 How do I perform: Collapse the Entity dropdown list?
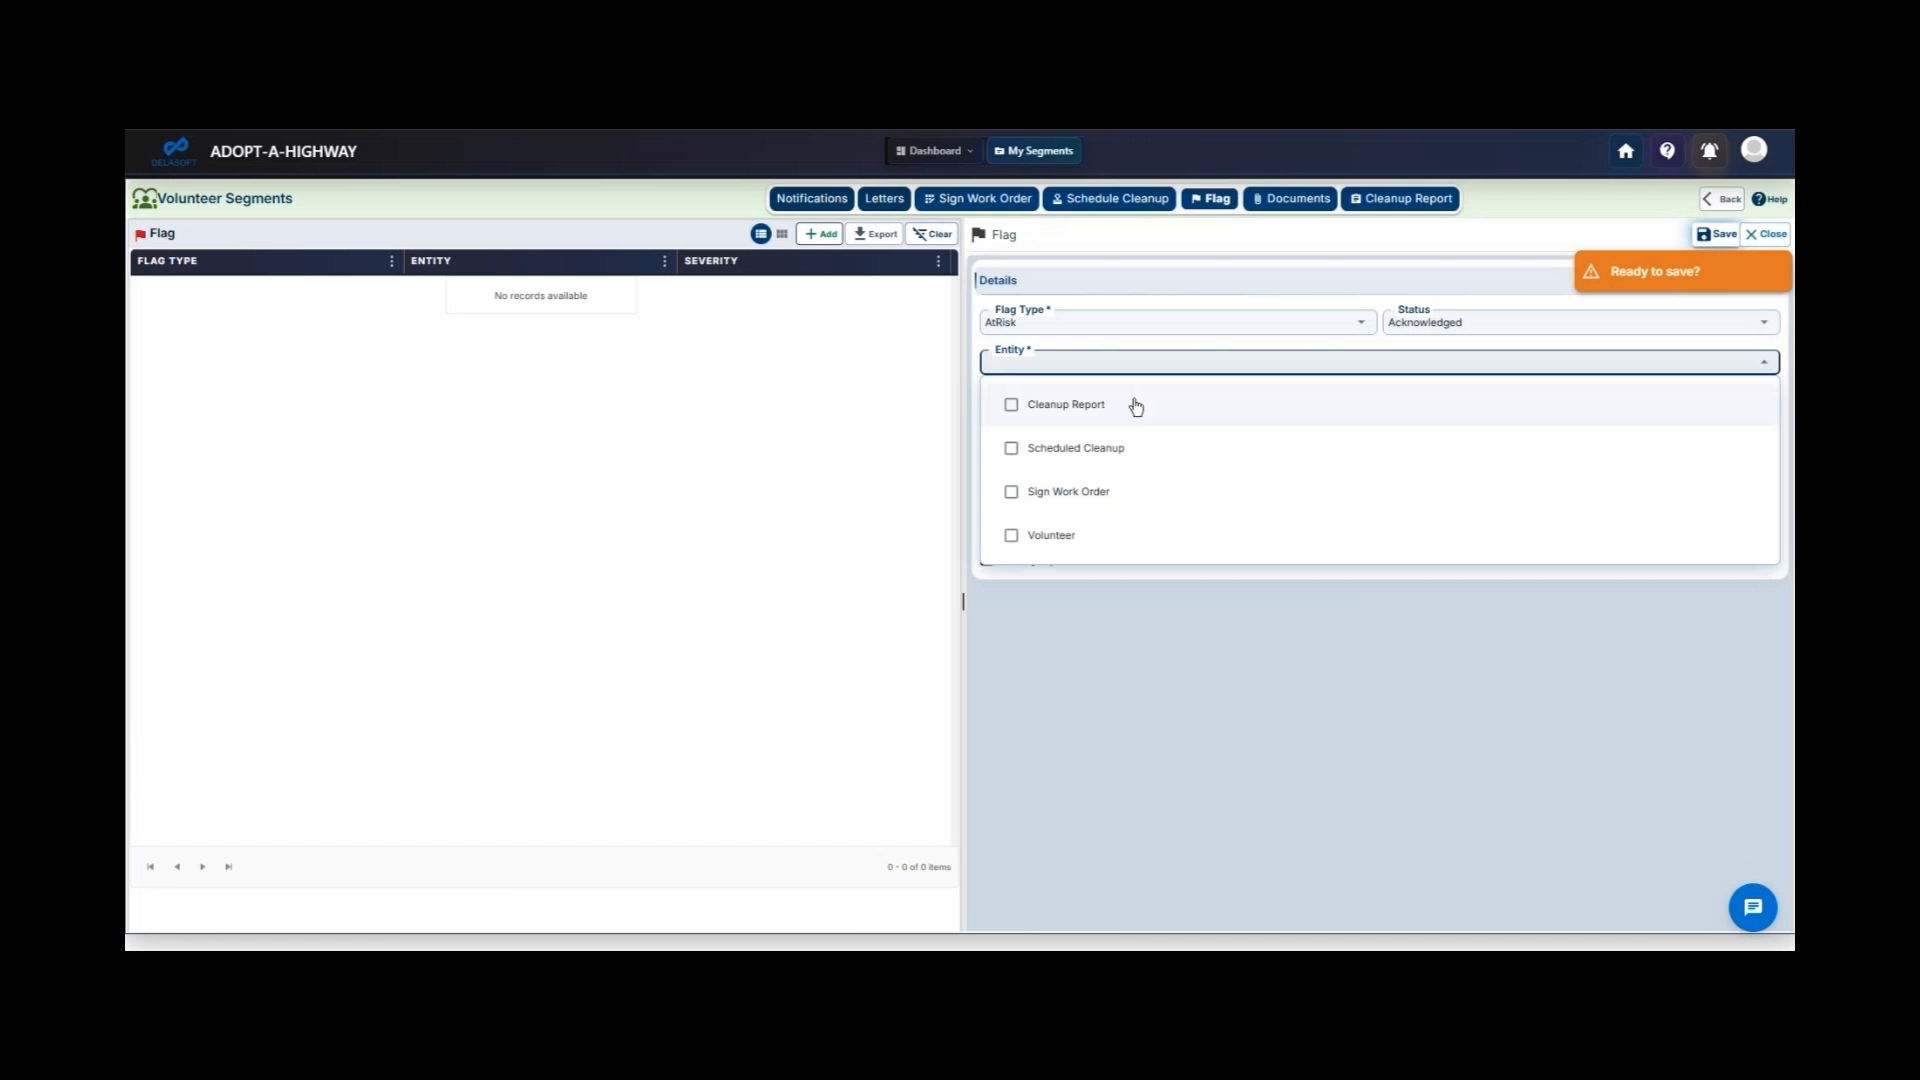pos(1764,361)
